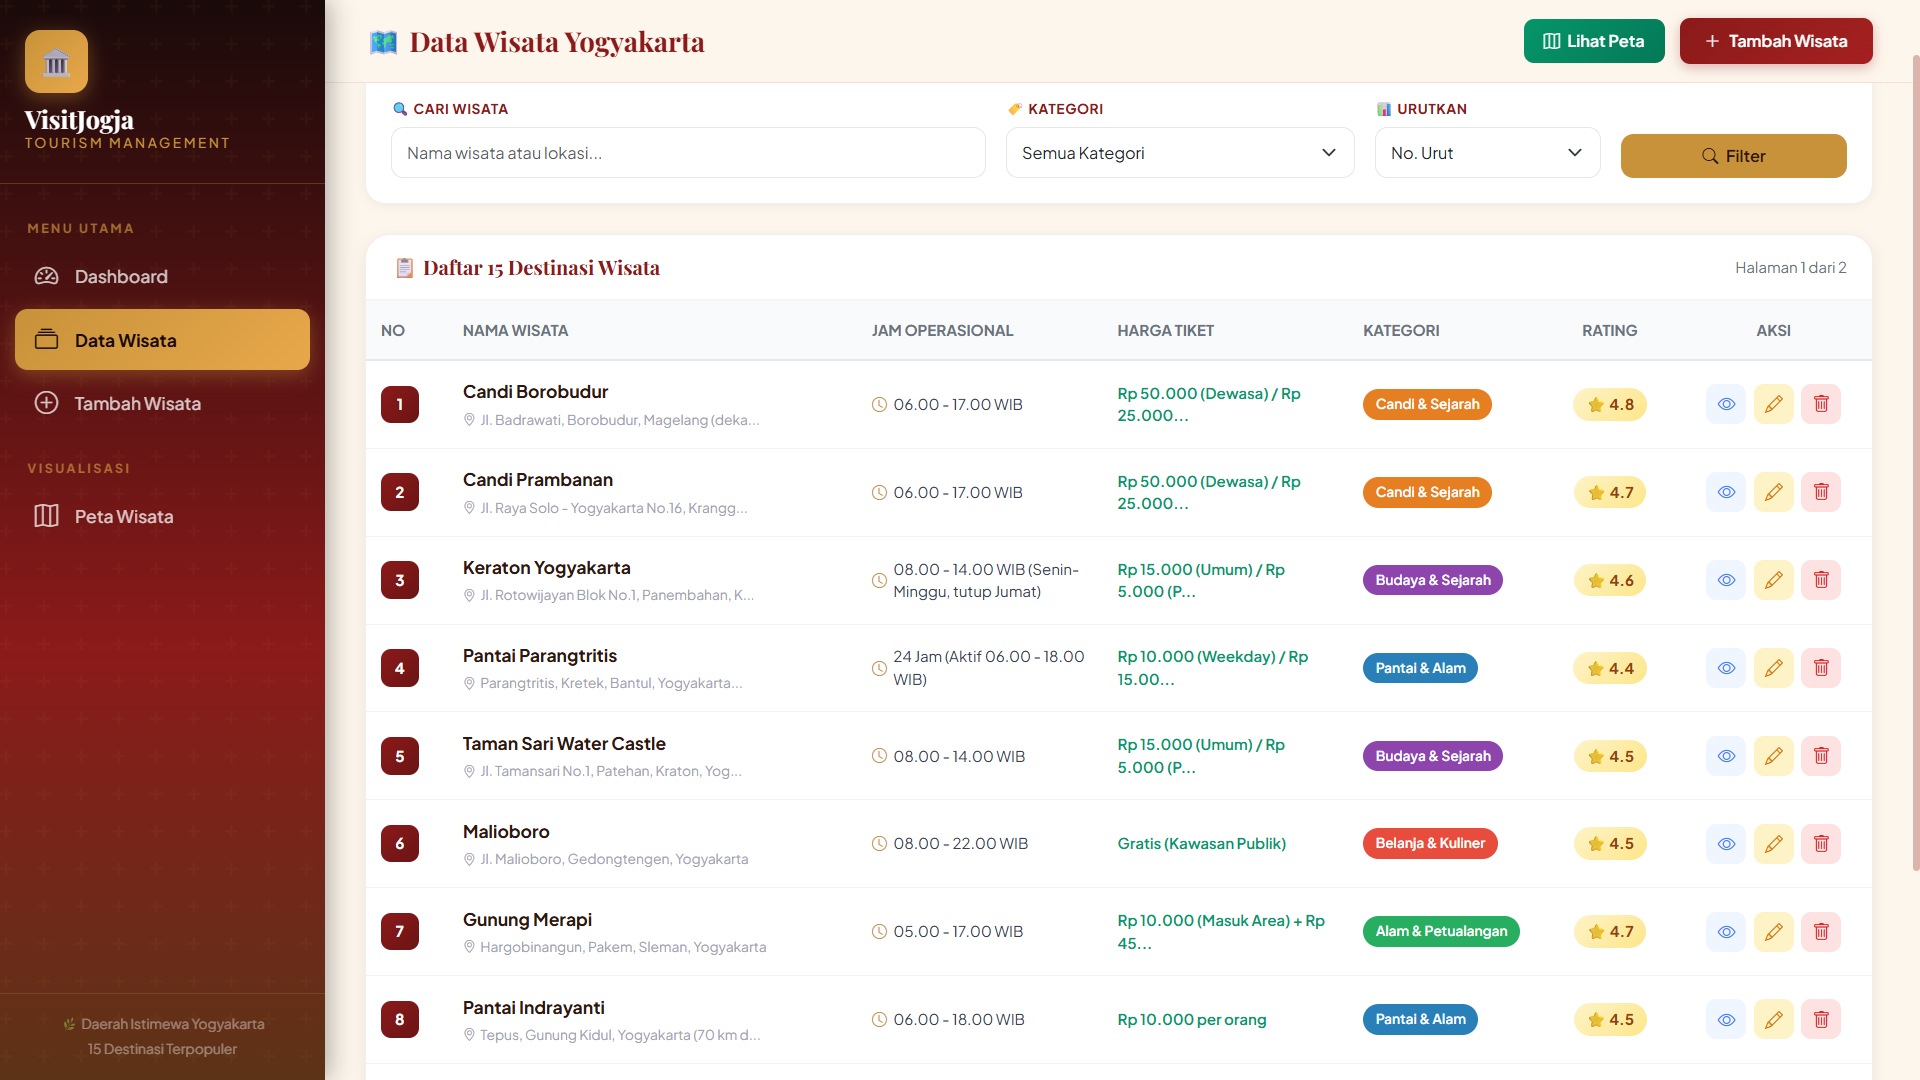Image resolution: width=1920 pixels, height=1080 pixels.
Task: Open the Semua Kategori dropdown
Action: tap(1180, 153)
